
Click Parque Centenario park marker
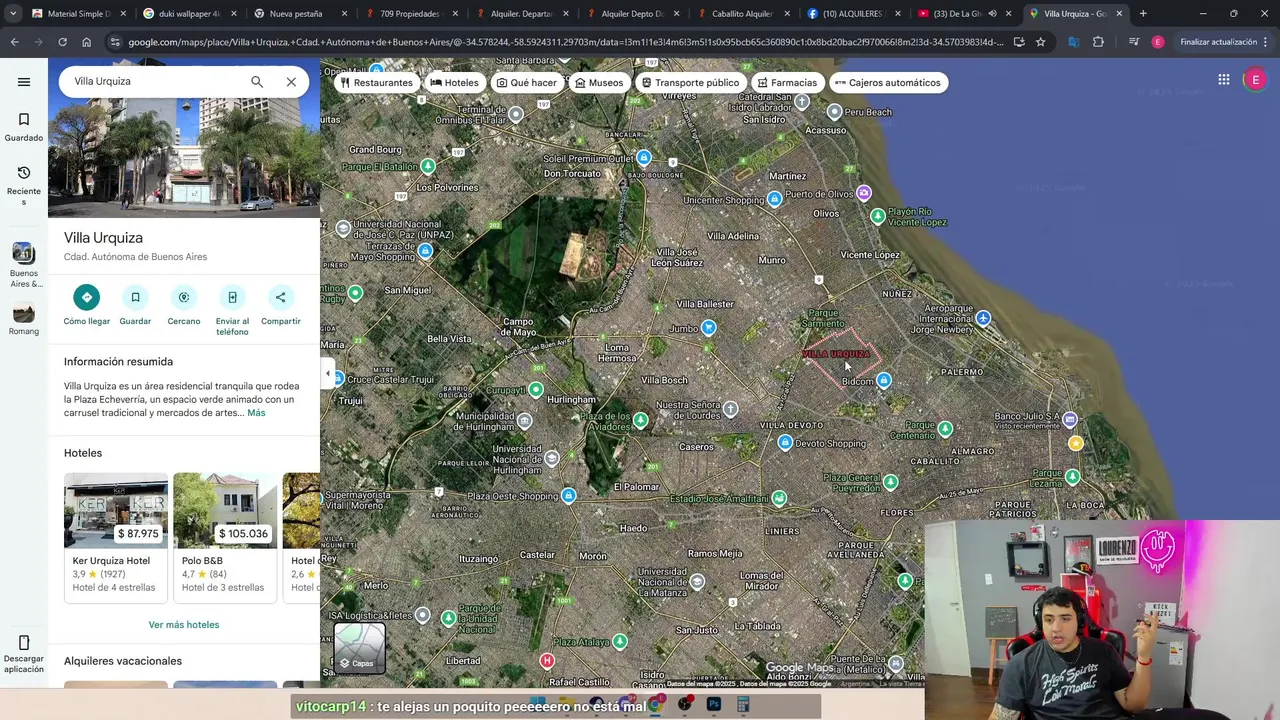(x=945, y=428)
